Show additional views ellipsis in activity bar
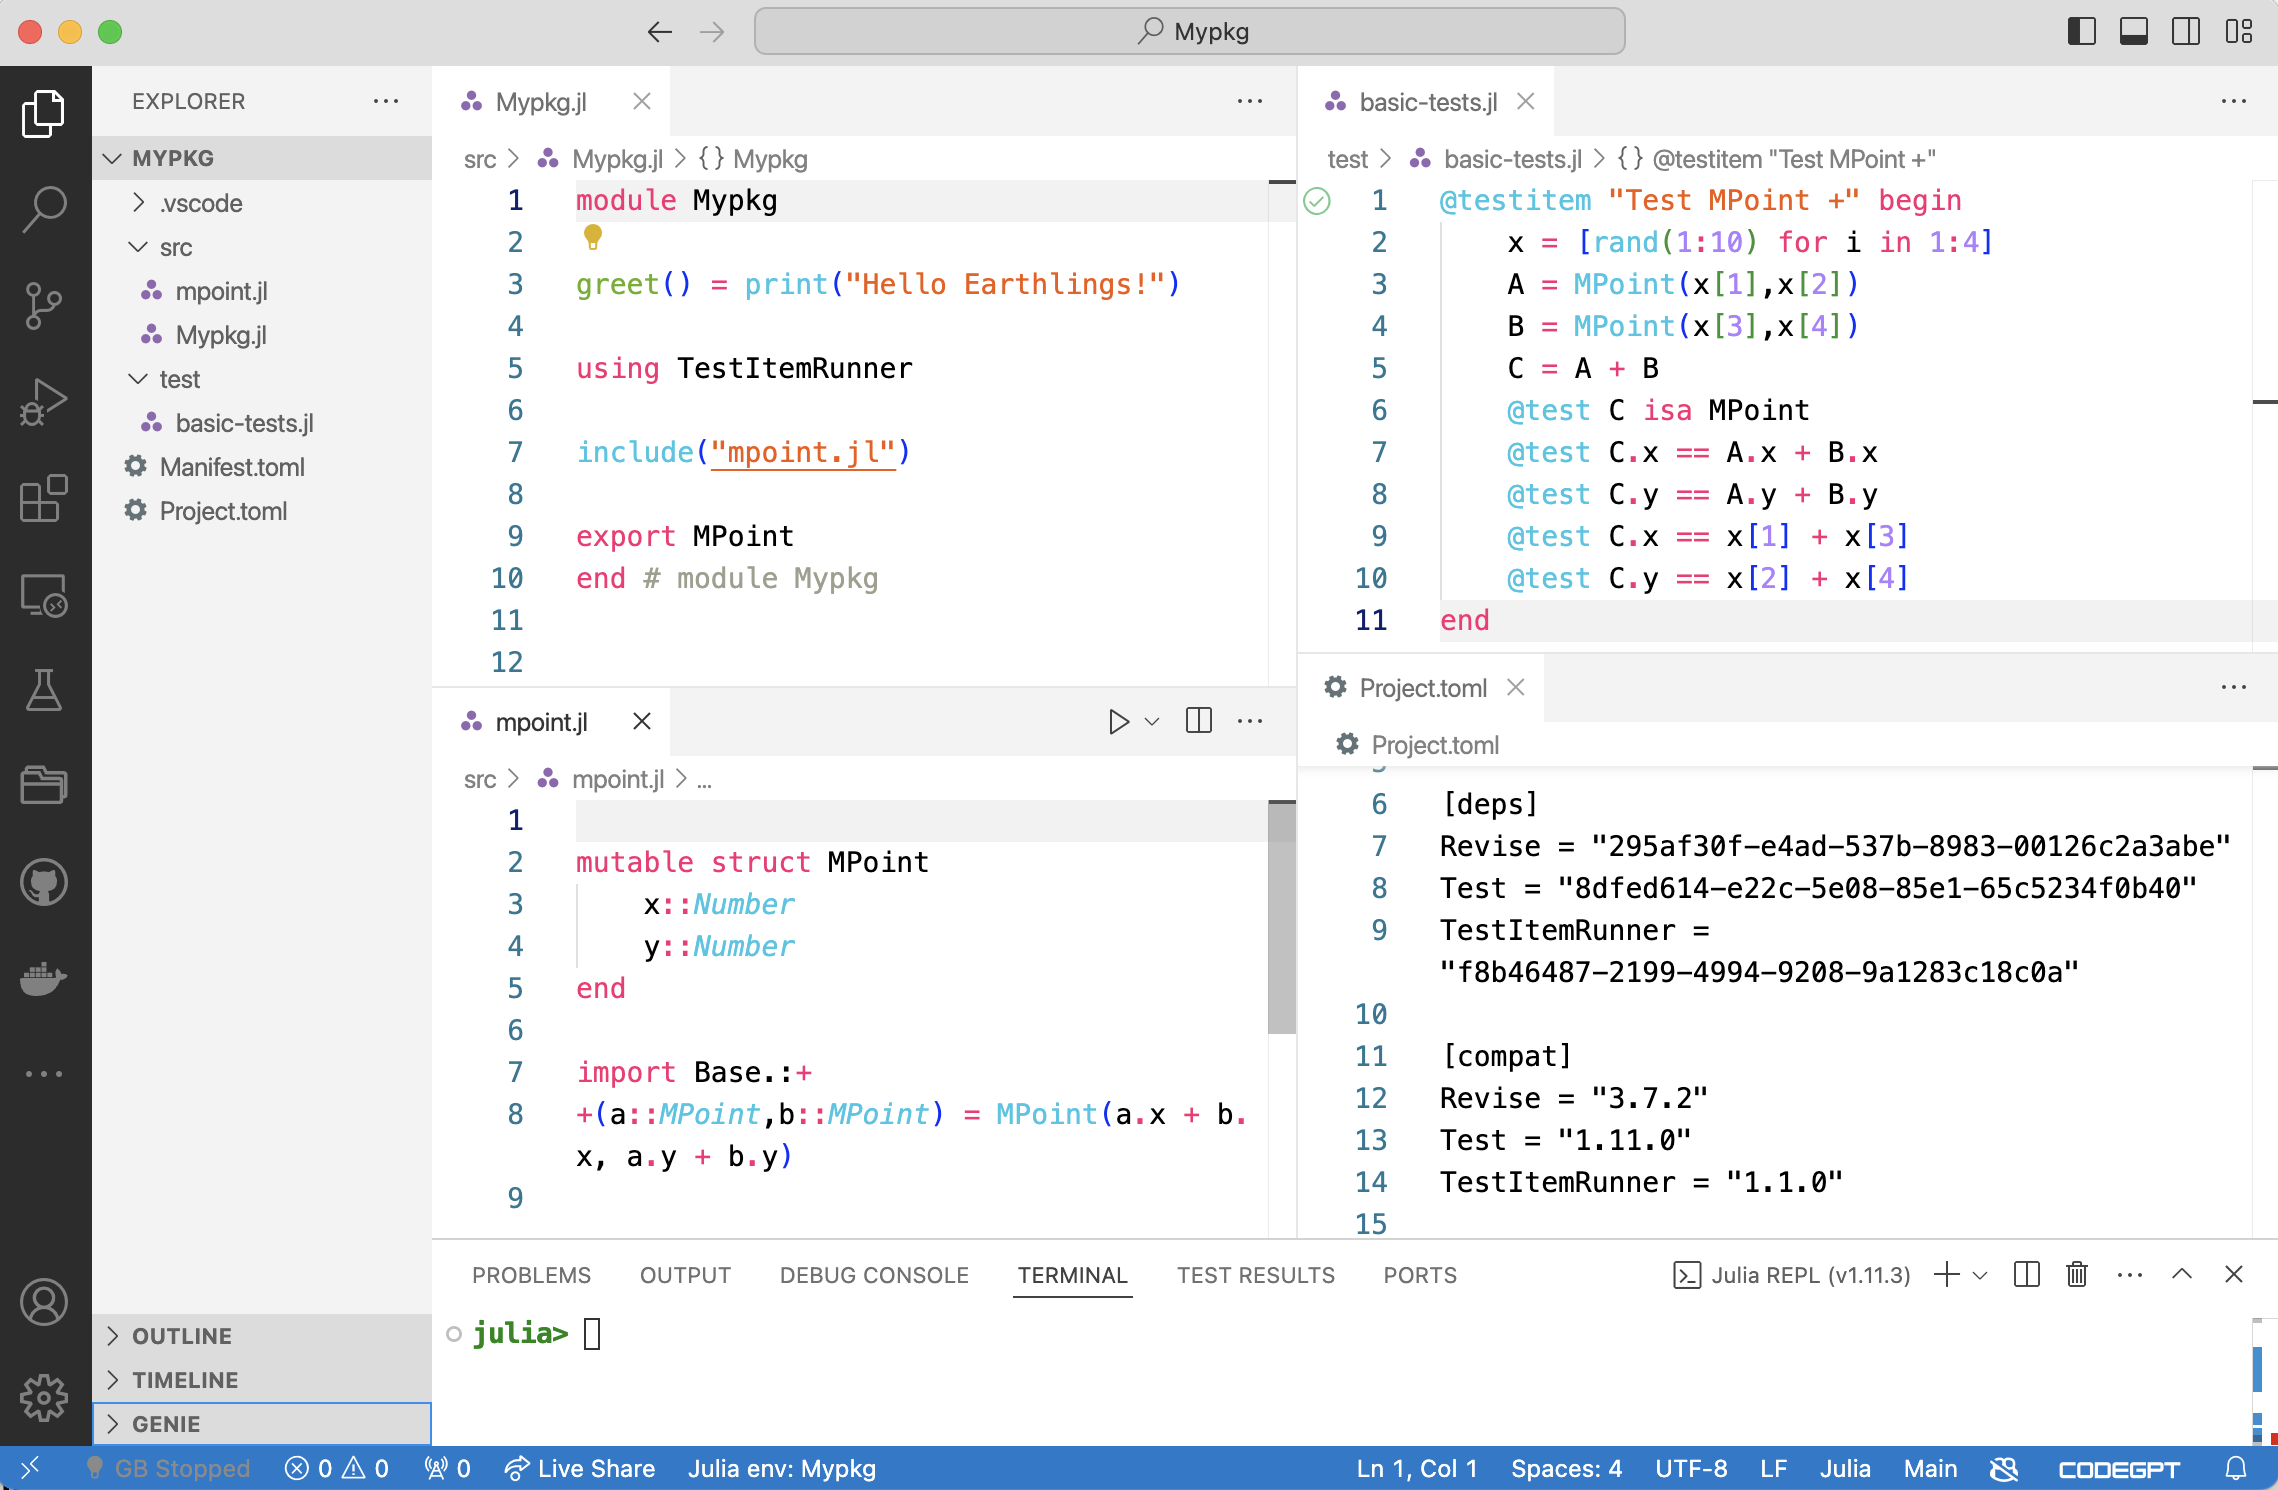 [x=44, y=1074]
